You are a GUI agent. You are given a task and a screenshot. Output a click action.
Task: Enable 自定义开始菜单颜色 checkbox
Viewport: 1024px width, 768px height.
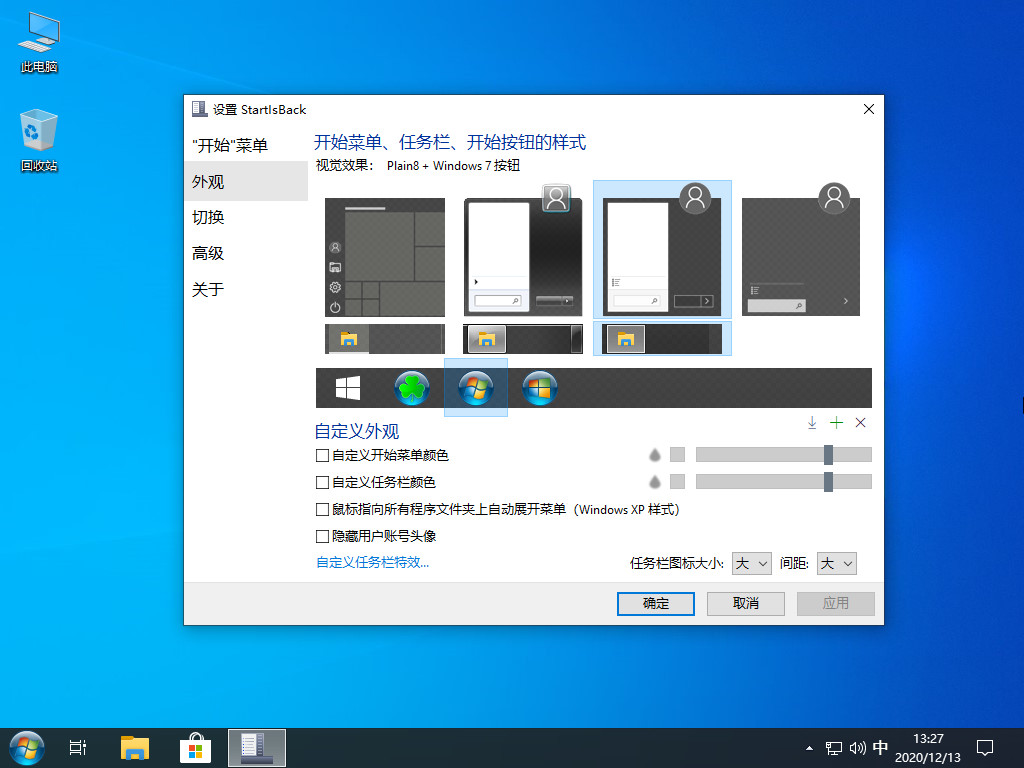pyautogui.click(x=322, y=456)
